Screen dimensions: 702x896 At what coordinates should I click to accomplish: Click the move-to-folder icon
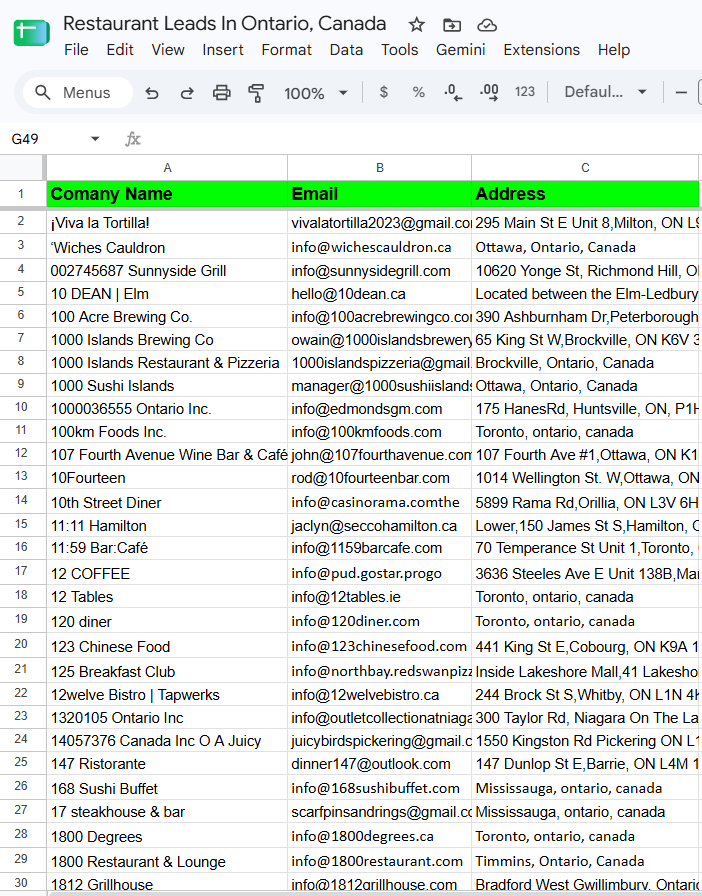click(452, 25)
